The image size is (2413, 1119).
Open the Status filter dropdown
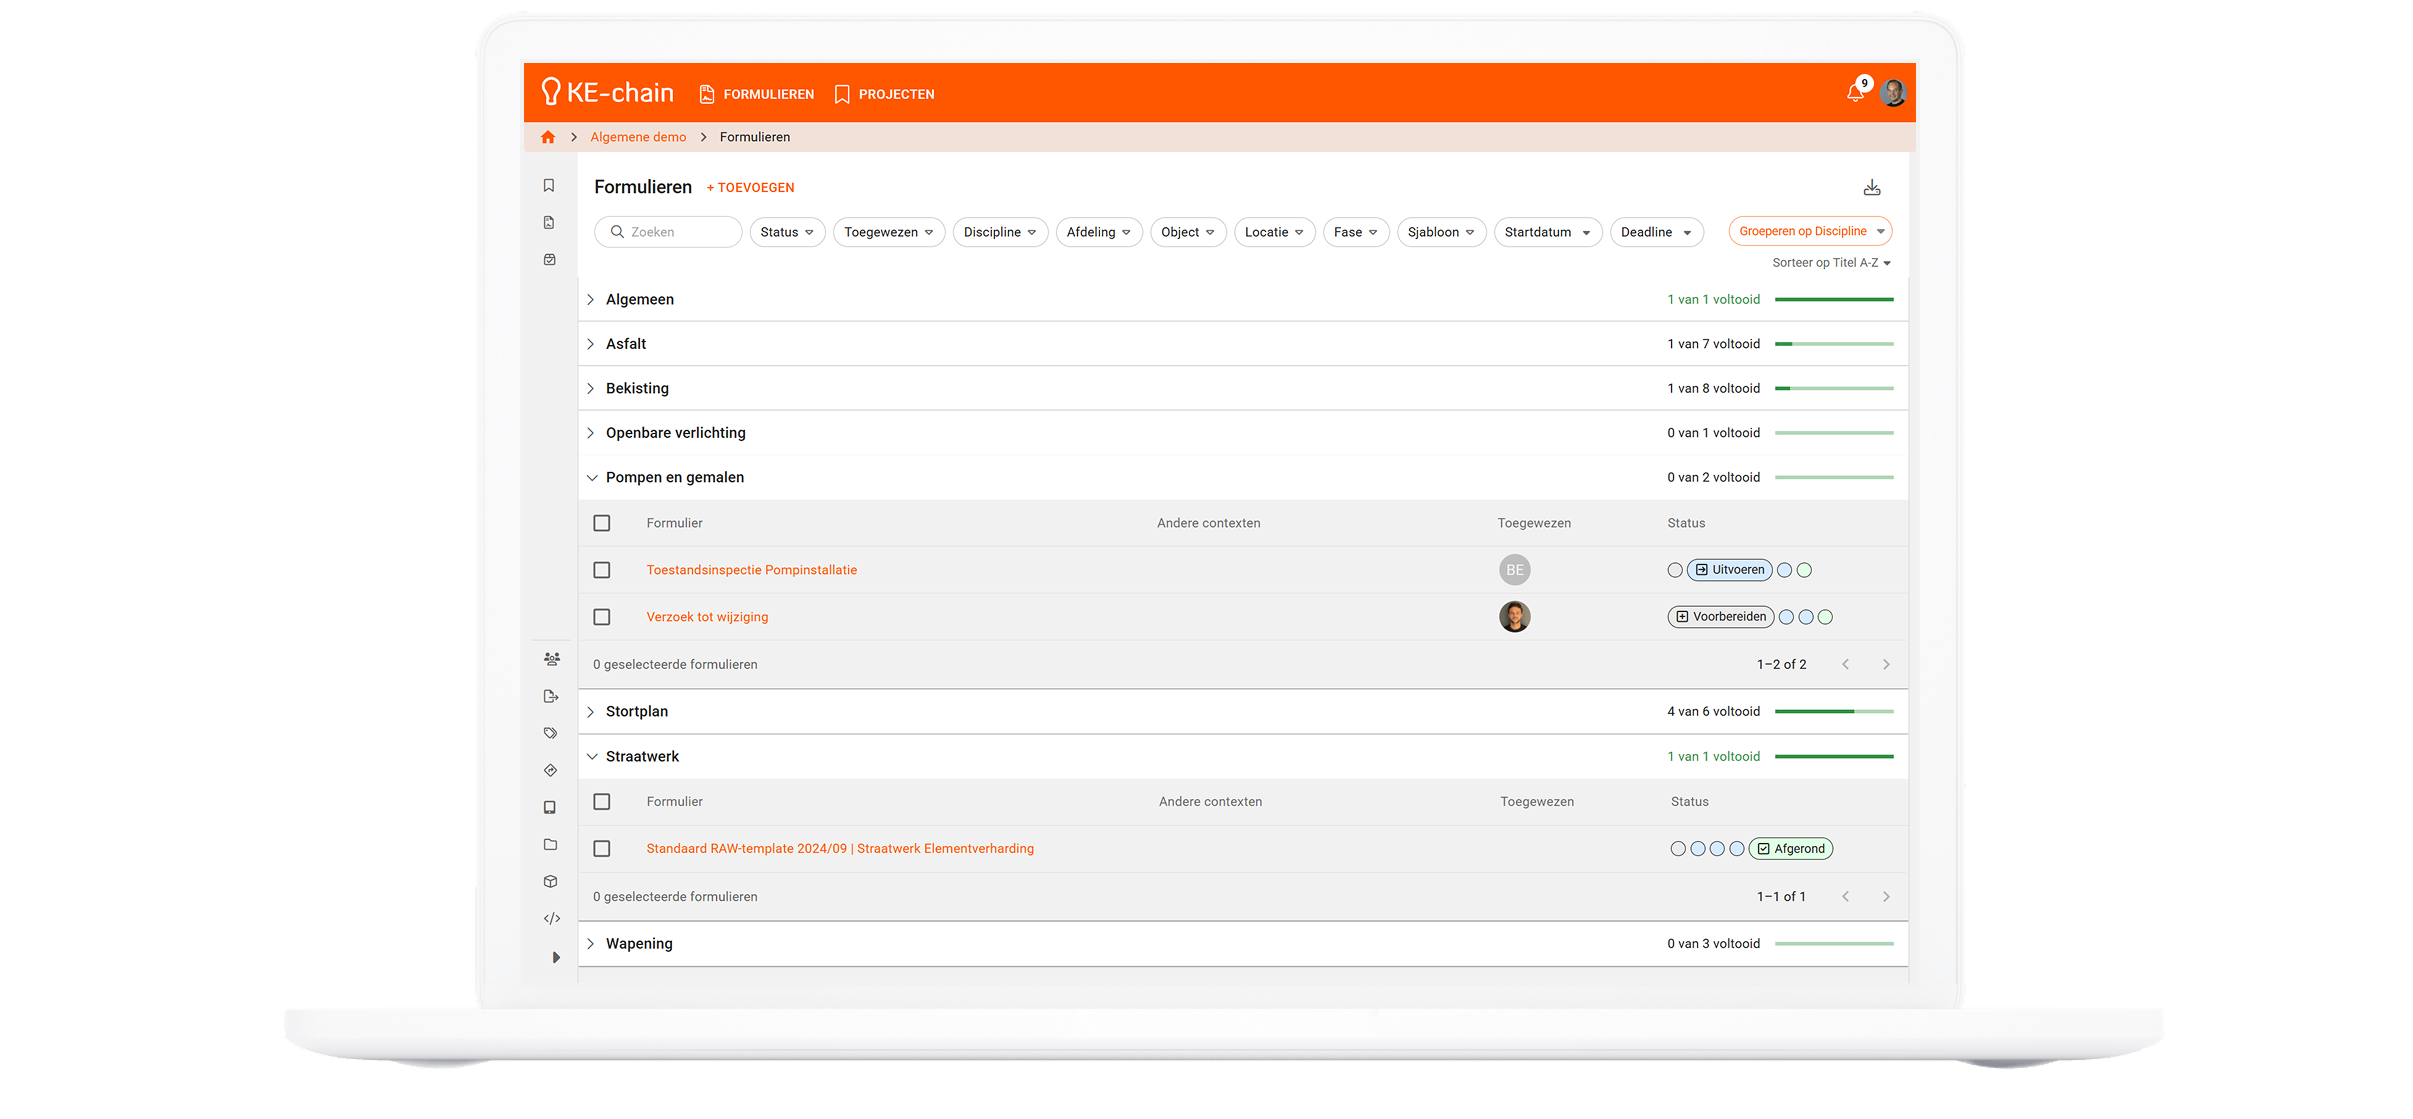pos(786,232)
